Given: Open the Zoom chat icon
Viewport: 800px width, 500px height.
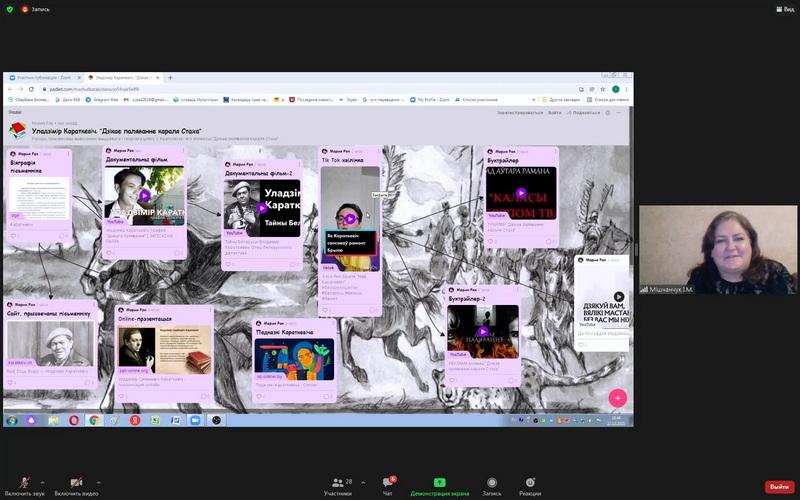Looking at the screenshot, I should coord(388,482).
